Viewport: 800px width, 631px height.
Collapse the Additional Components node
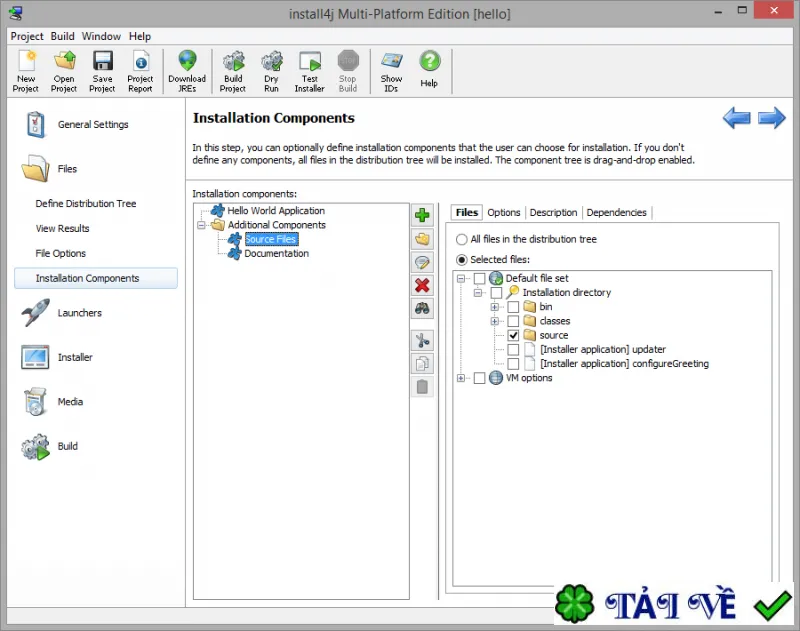[202, 225]
